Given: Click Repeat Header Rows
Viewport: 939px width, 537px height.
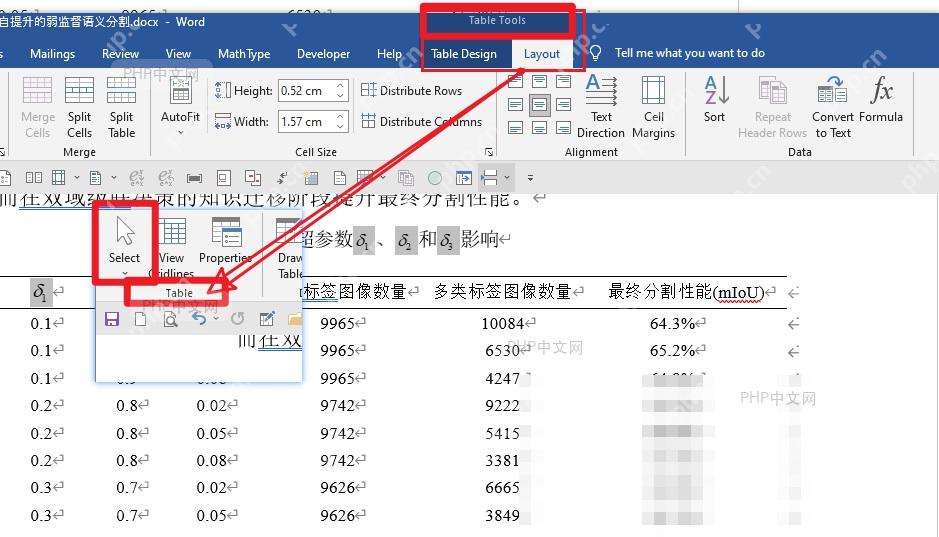Looking at the screenshot, I should pyautogui.click(x=773, y=107).
